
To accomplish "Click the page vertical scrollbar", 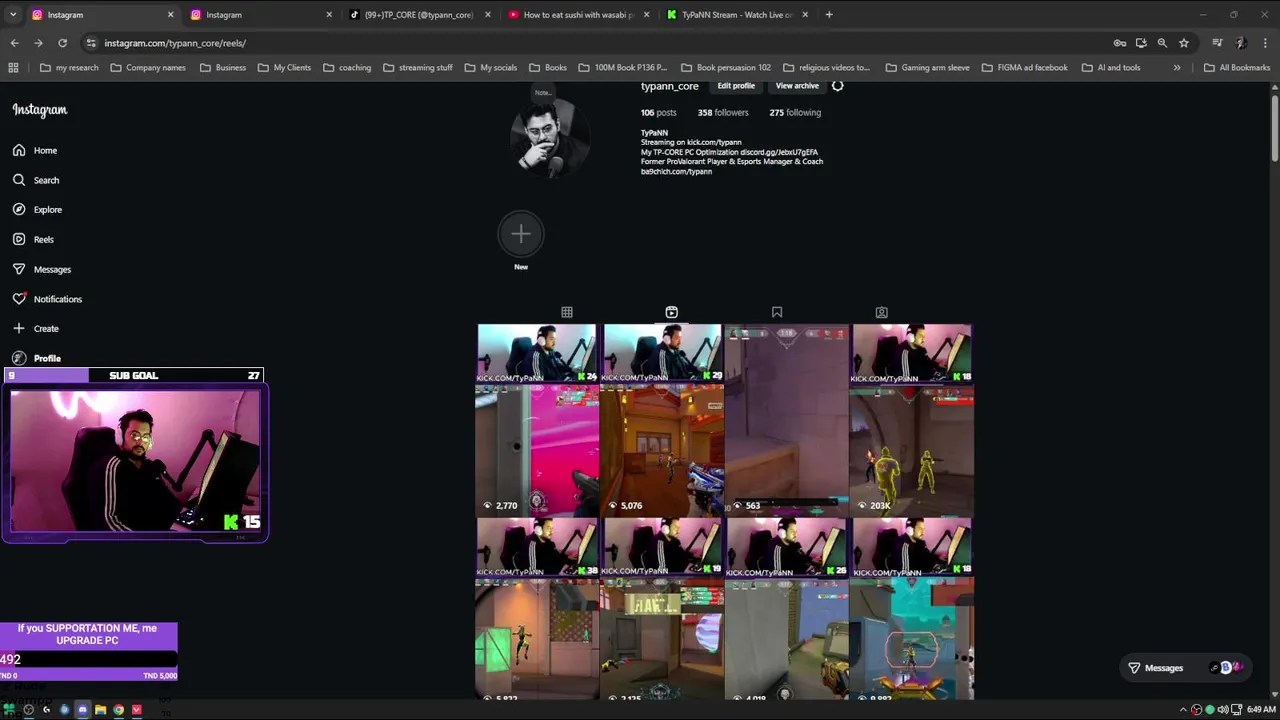I will point(1274,127).
